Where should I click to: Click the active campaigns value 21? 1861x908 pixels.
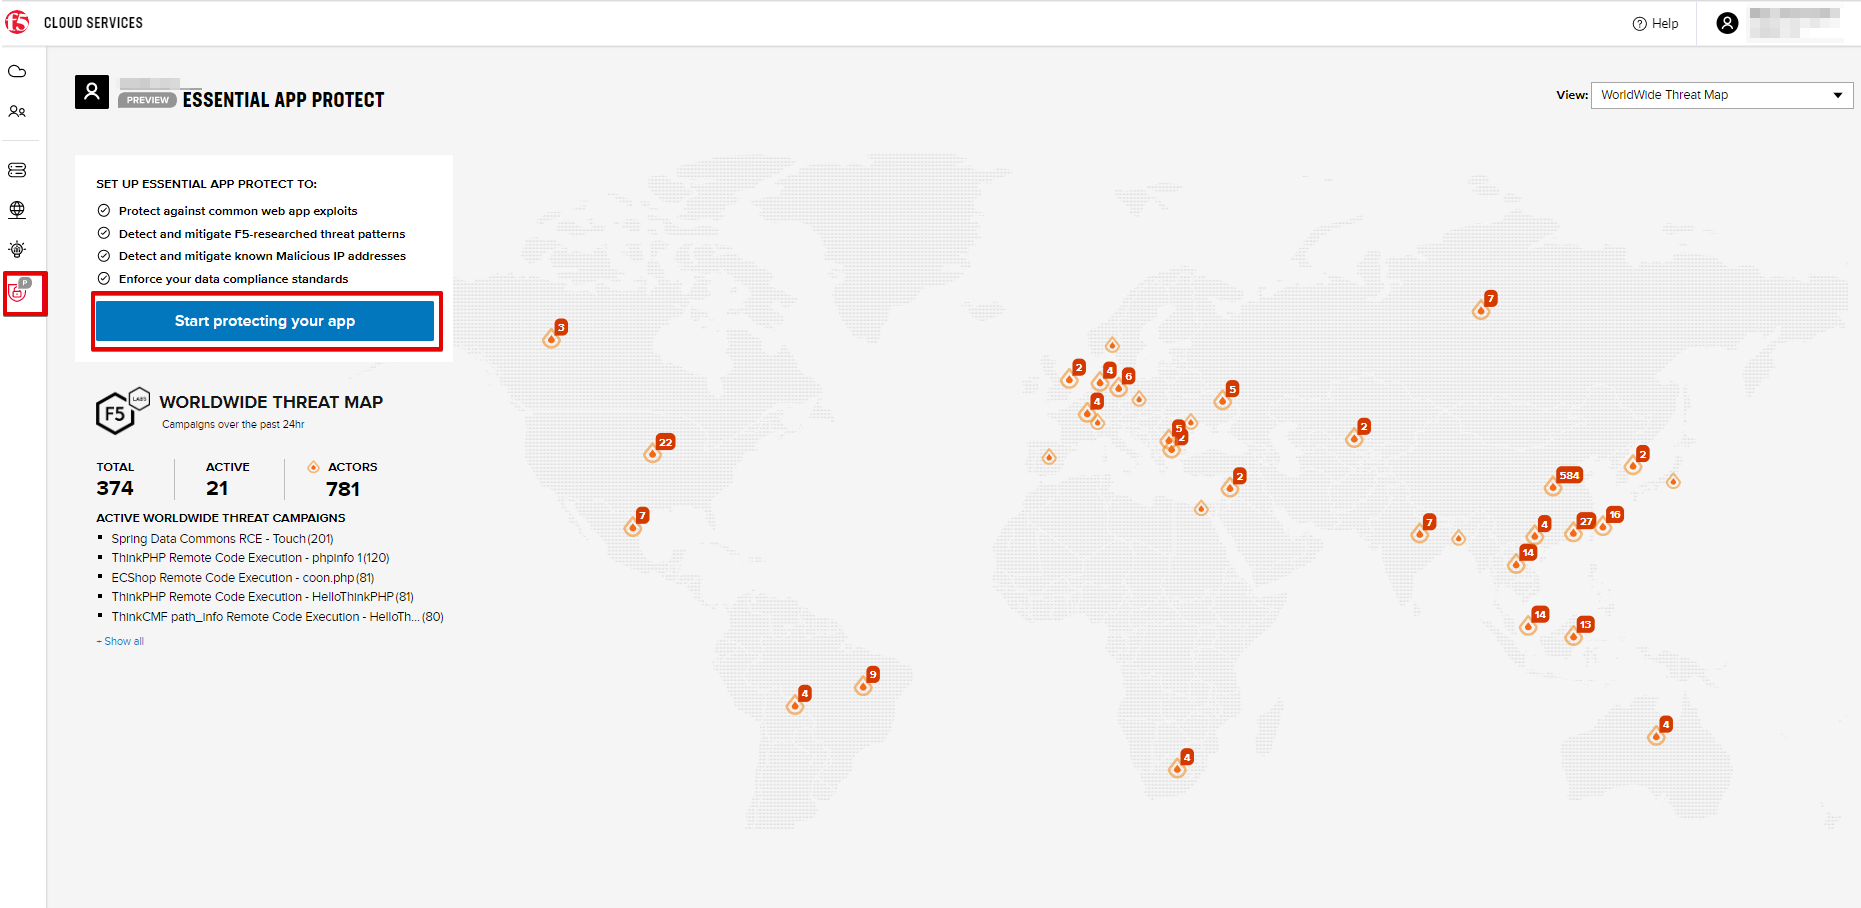pyautogui.click(x=217, y=488)
